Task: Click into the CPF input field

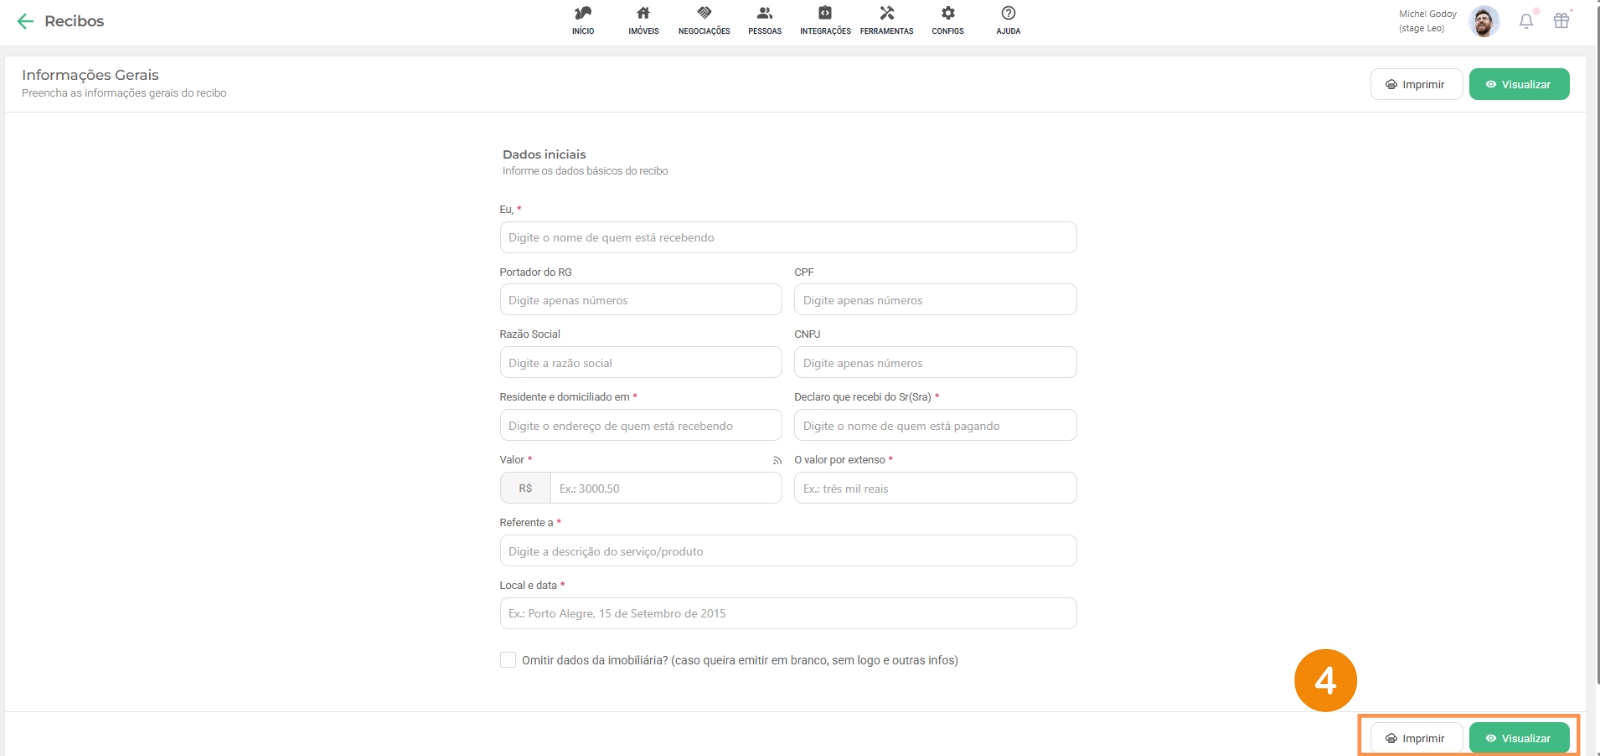Action: 934,300
